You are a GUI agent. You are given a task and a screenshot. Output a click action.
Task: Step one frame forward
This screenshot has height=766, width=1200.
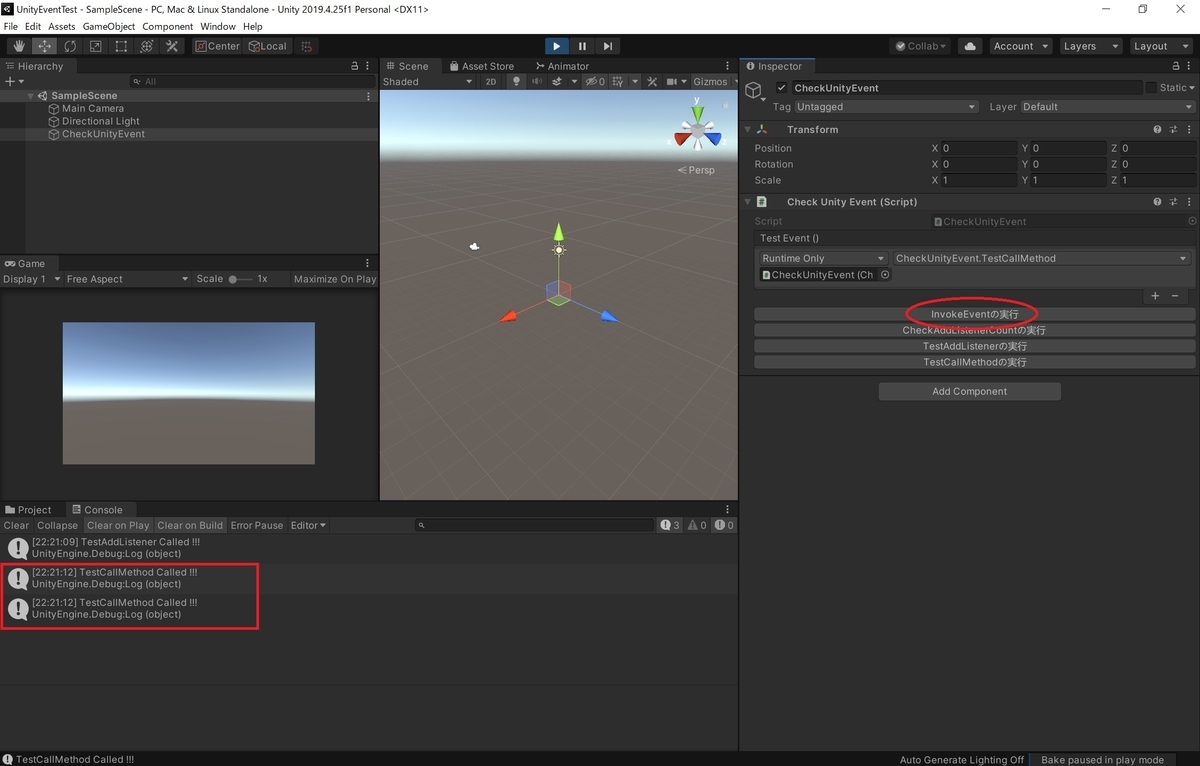[607, 46]
